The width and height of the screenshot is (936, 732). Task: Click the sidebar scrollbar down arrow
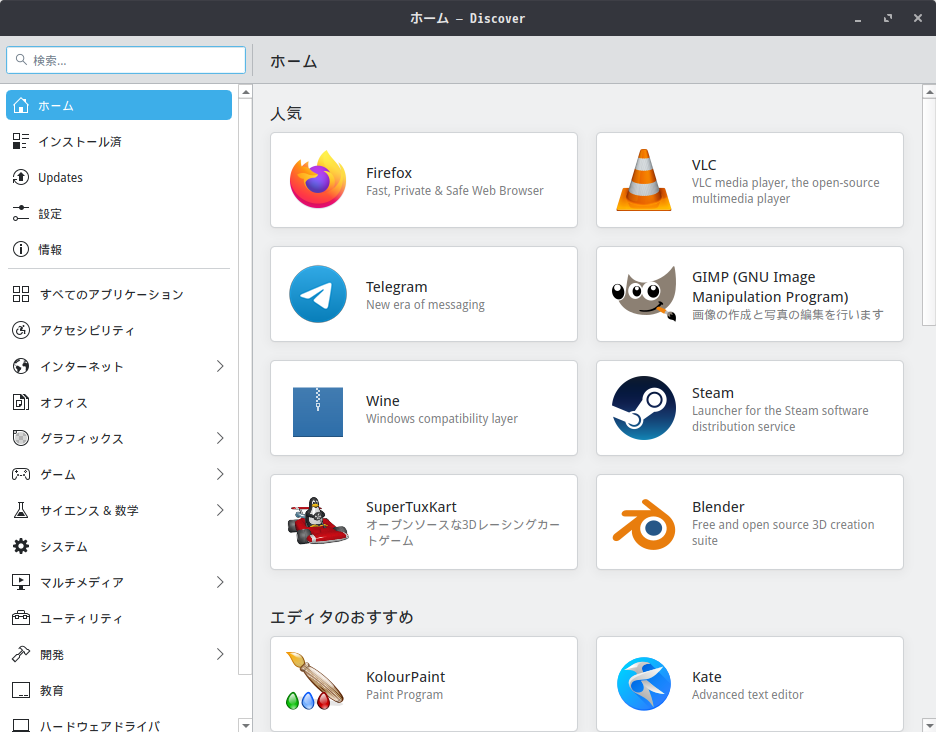[245, 725]
